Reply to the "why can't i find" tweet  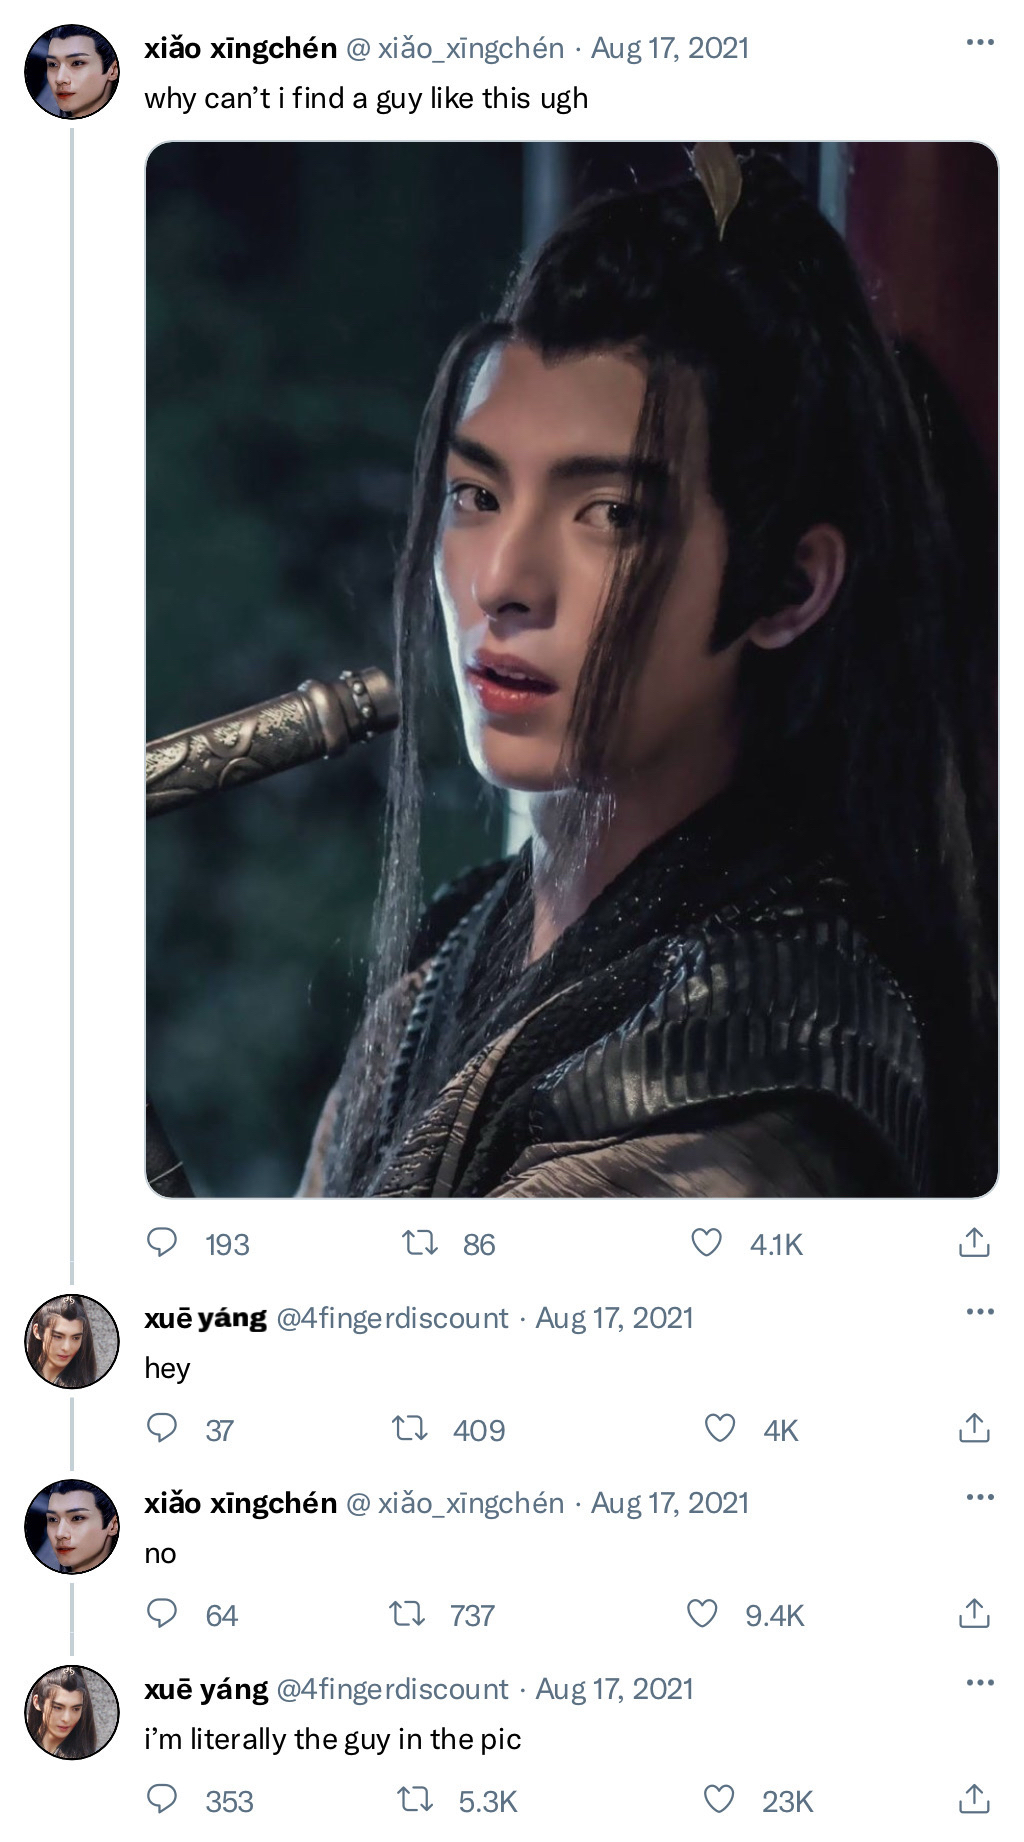[x=162, y=1243]
